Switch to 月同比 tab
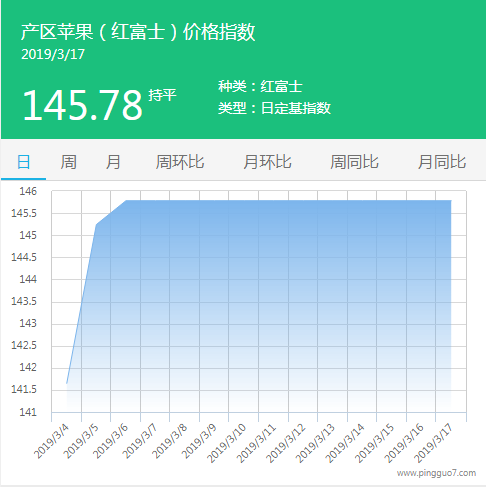 [442, 162]
